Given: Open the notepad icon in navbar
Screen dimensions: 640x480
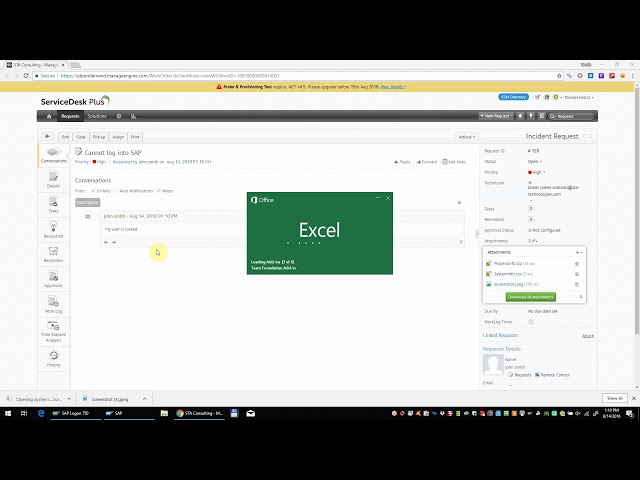Looking at the screenshot, I should [x=542, y=116].
